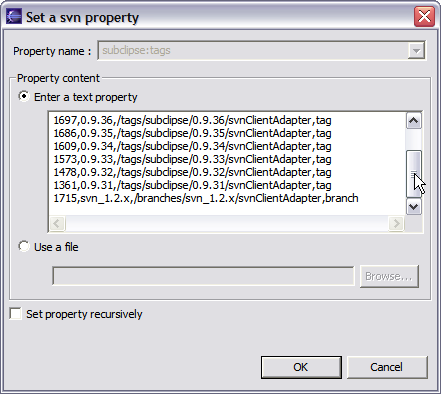
Task: Click the horizontal scrollbar left arrow
Action: coord(57,223)
